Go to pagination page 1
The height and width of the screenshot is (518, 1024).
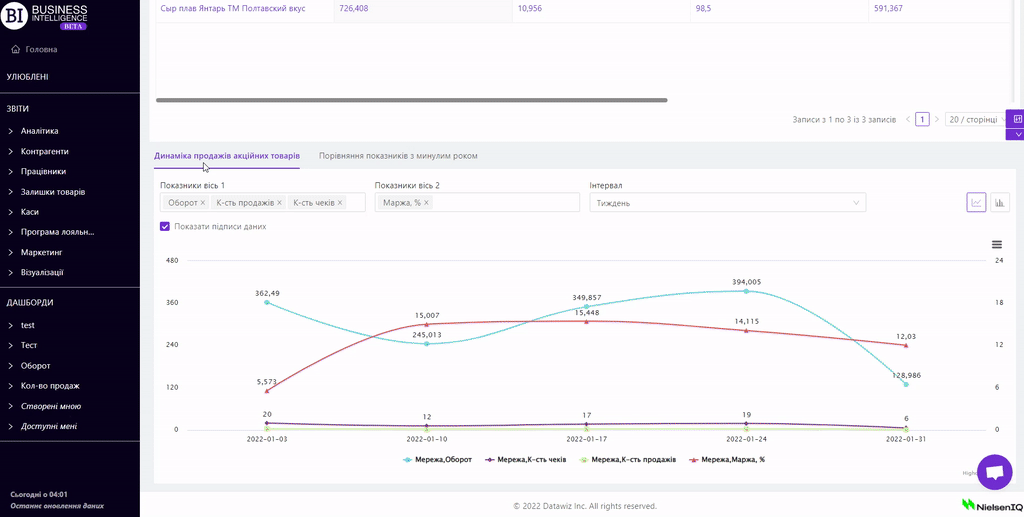tap(922, 119)
